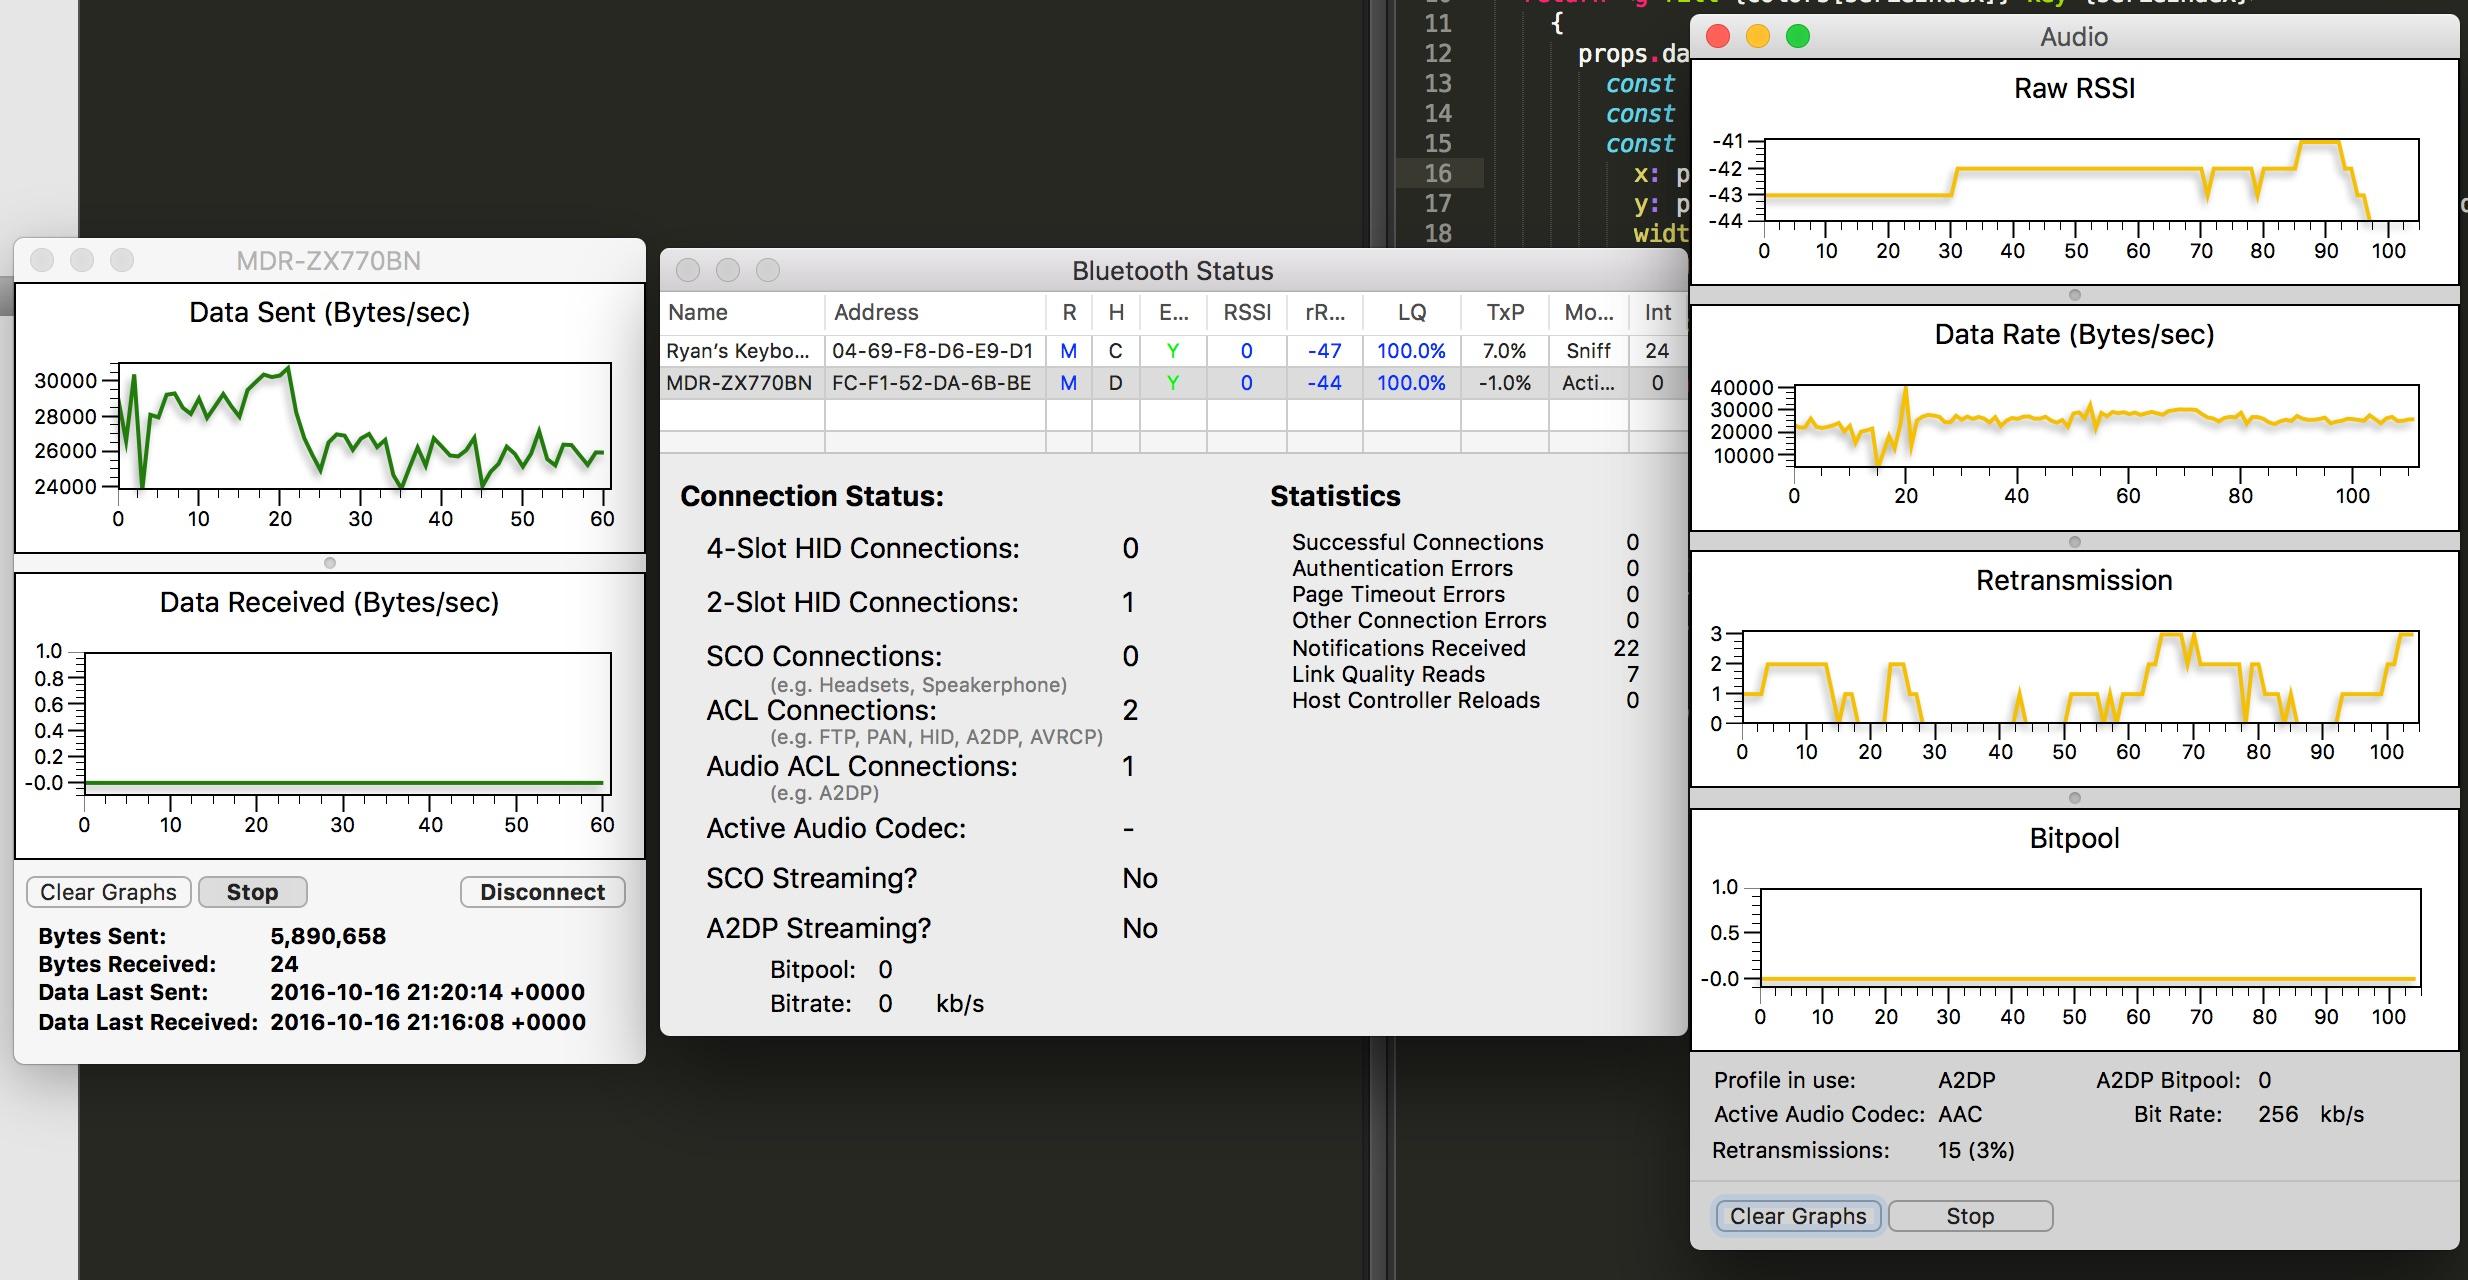
Task: Click Clear Graphs in Audio window
Action: pyautogui.click(x=1798, y=1216)
